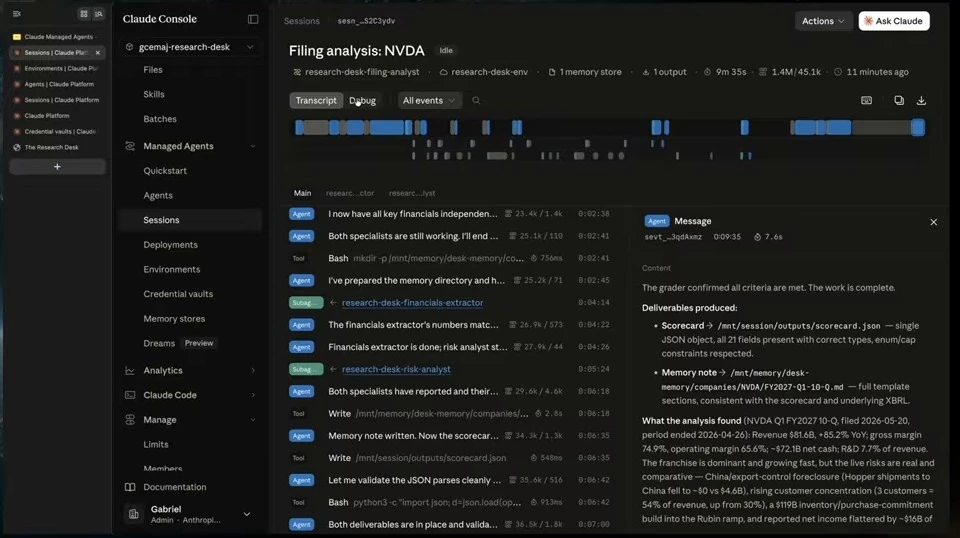This screenshot has height=538, width=960.
Task: Select the Write scorecard.json tool event row
Action: [x=450, y=458]
